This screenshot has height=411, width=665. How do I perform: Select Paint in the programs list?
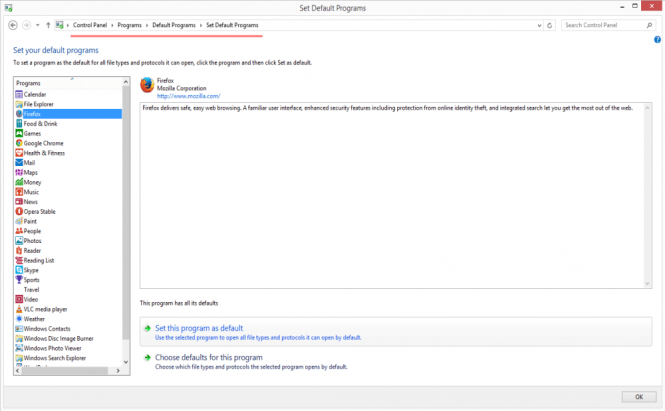31,221
